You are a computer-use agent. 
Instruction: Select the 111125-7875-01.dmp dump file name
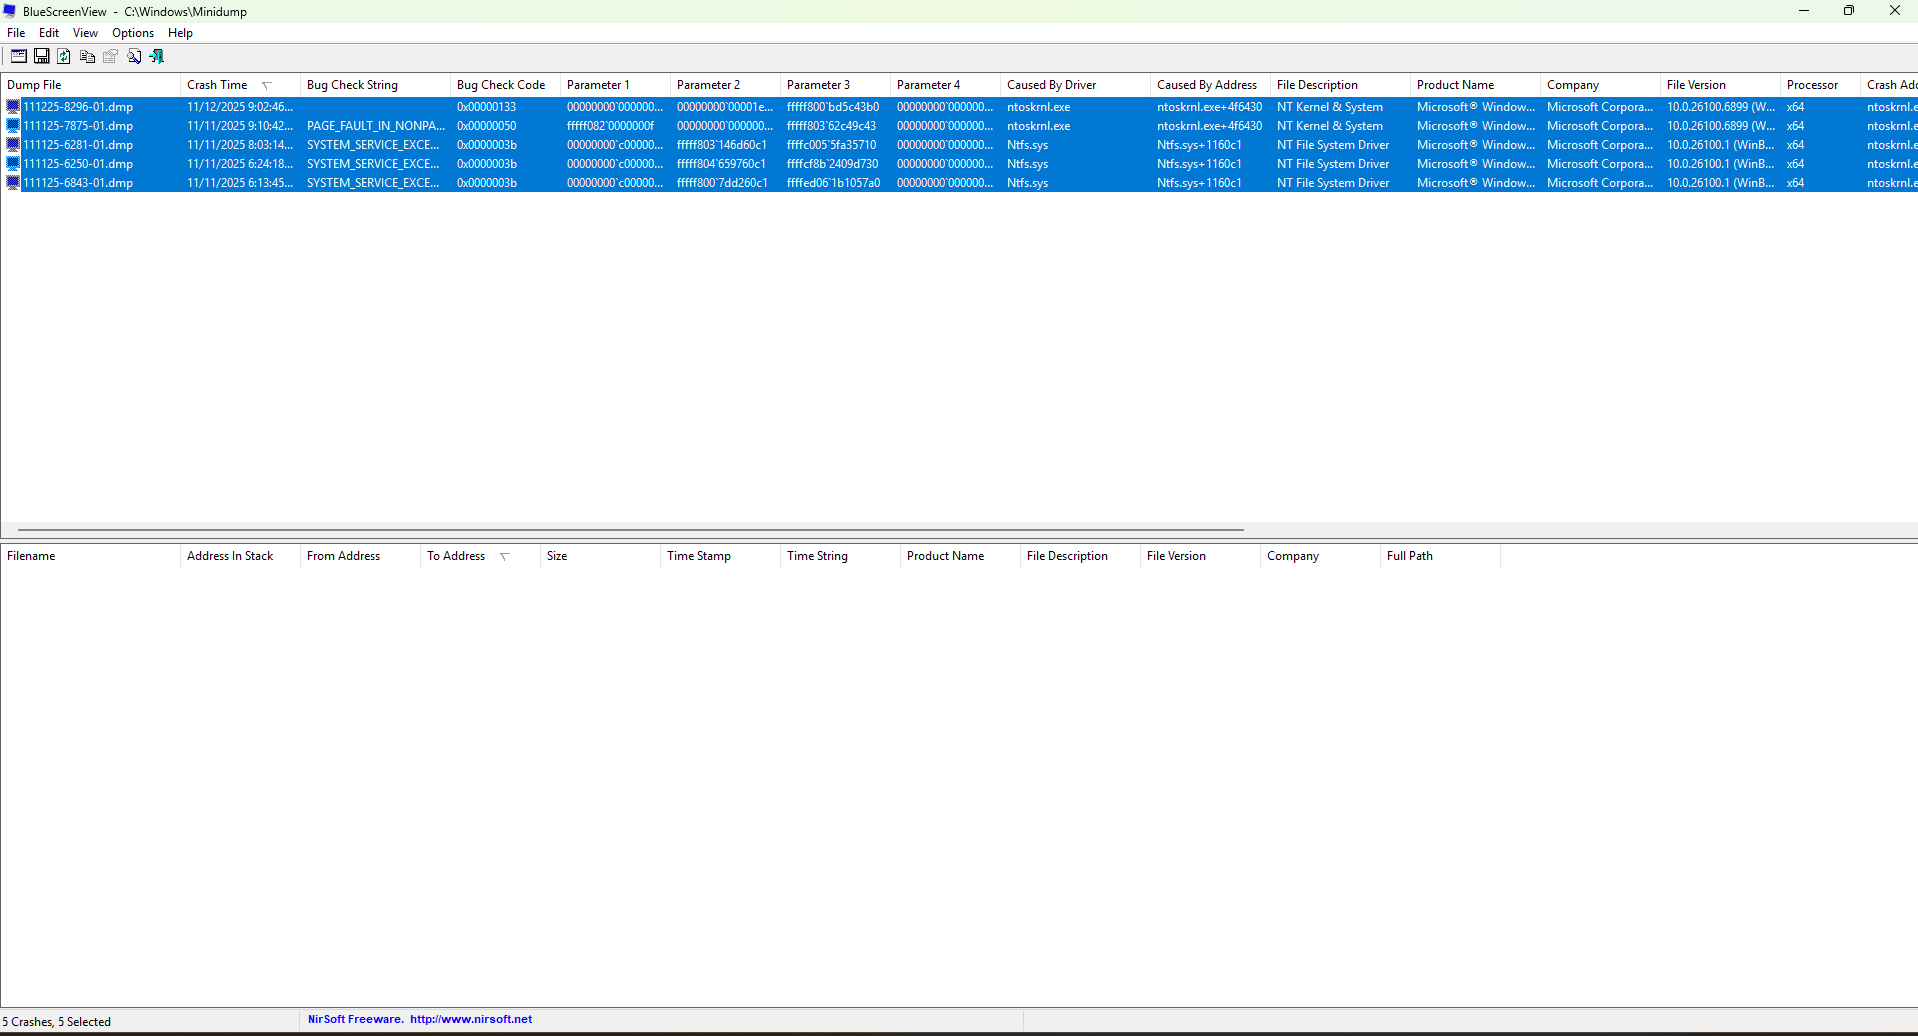78,126
